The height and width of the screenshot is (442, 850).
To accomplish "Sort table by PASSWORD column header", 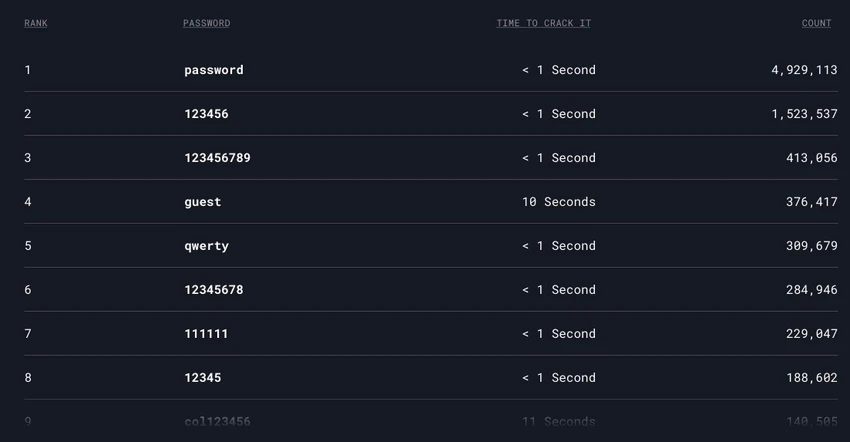I will pos(207,23).
